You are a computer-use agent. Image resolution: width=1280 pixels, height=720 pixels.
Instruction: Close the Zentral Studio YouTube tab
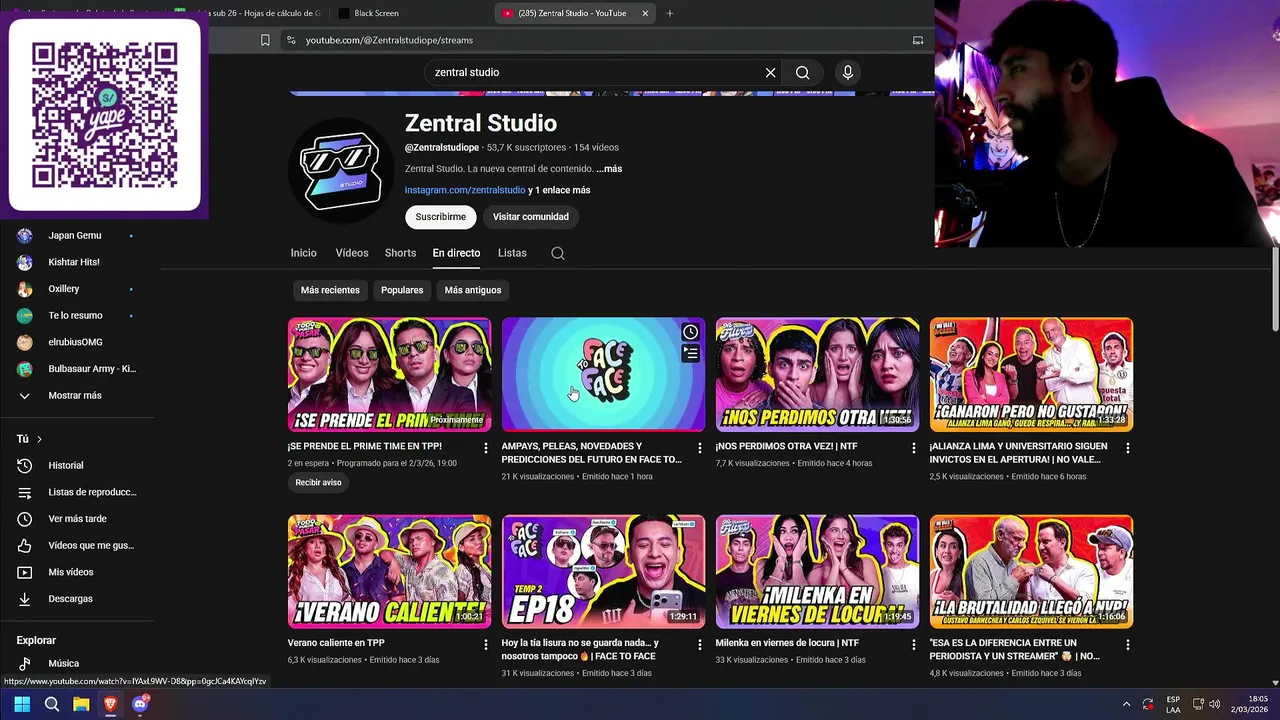[x=645, y=13]
